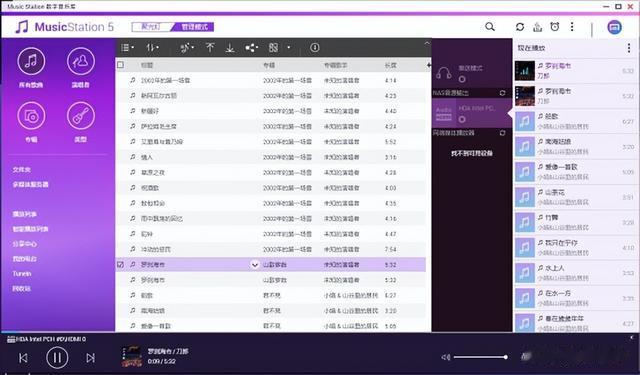Open the Albums disc icon in sidebar
The image size is (640, 375).
tap(31, 116)
